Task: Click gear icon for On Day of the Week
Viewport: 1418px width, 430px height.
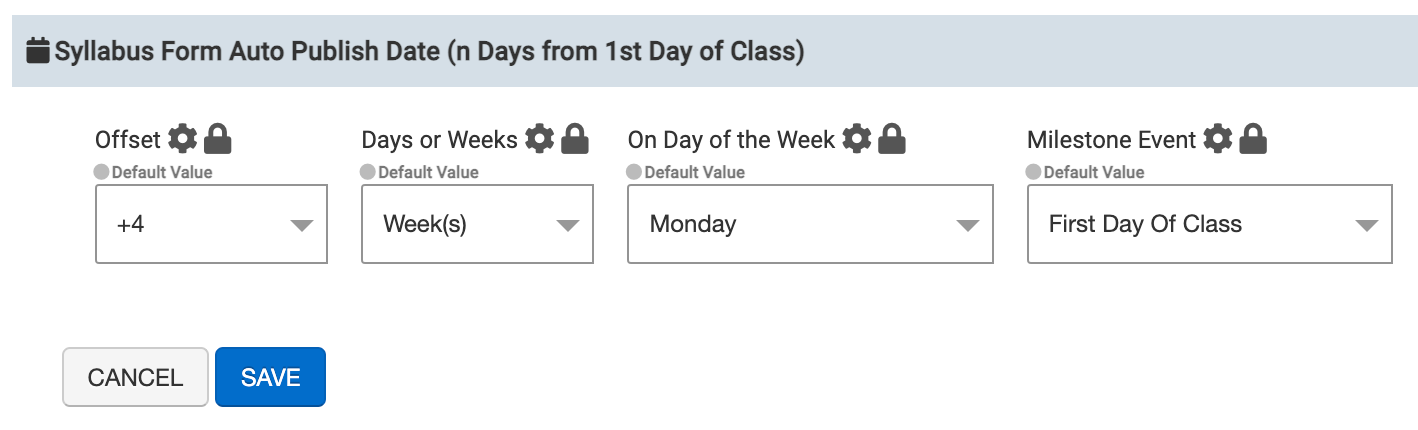Action: [x=856, y=139]
